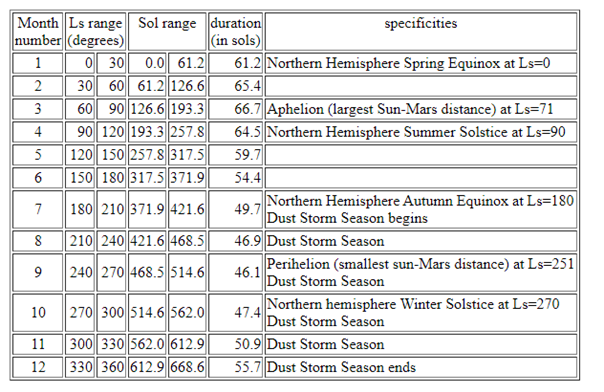Select Northern Hemisphere Summer Solstice cell
This screenshot has height=392, width=604.
[x=421, y=132]
